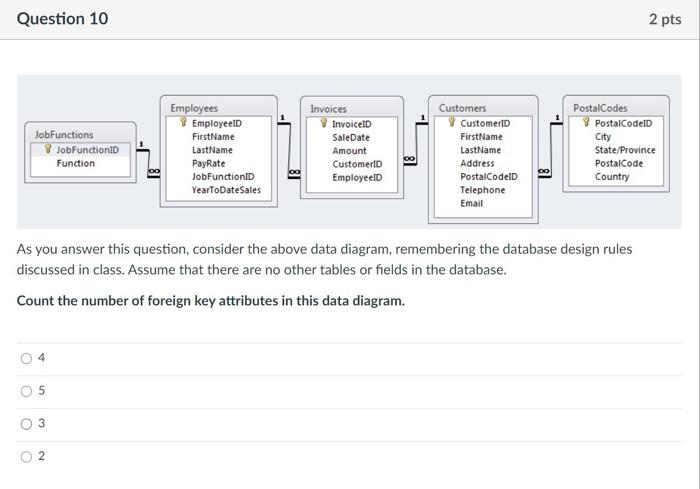Click the Question 10 heading
This screenshot has width=700, height=489.
62,18
